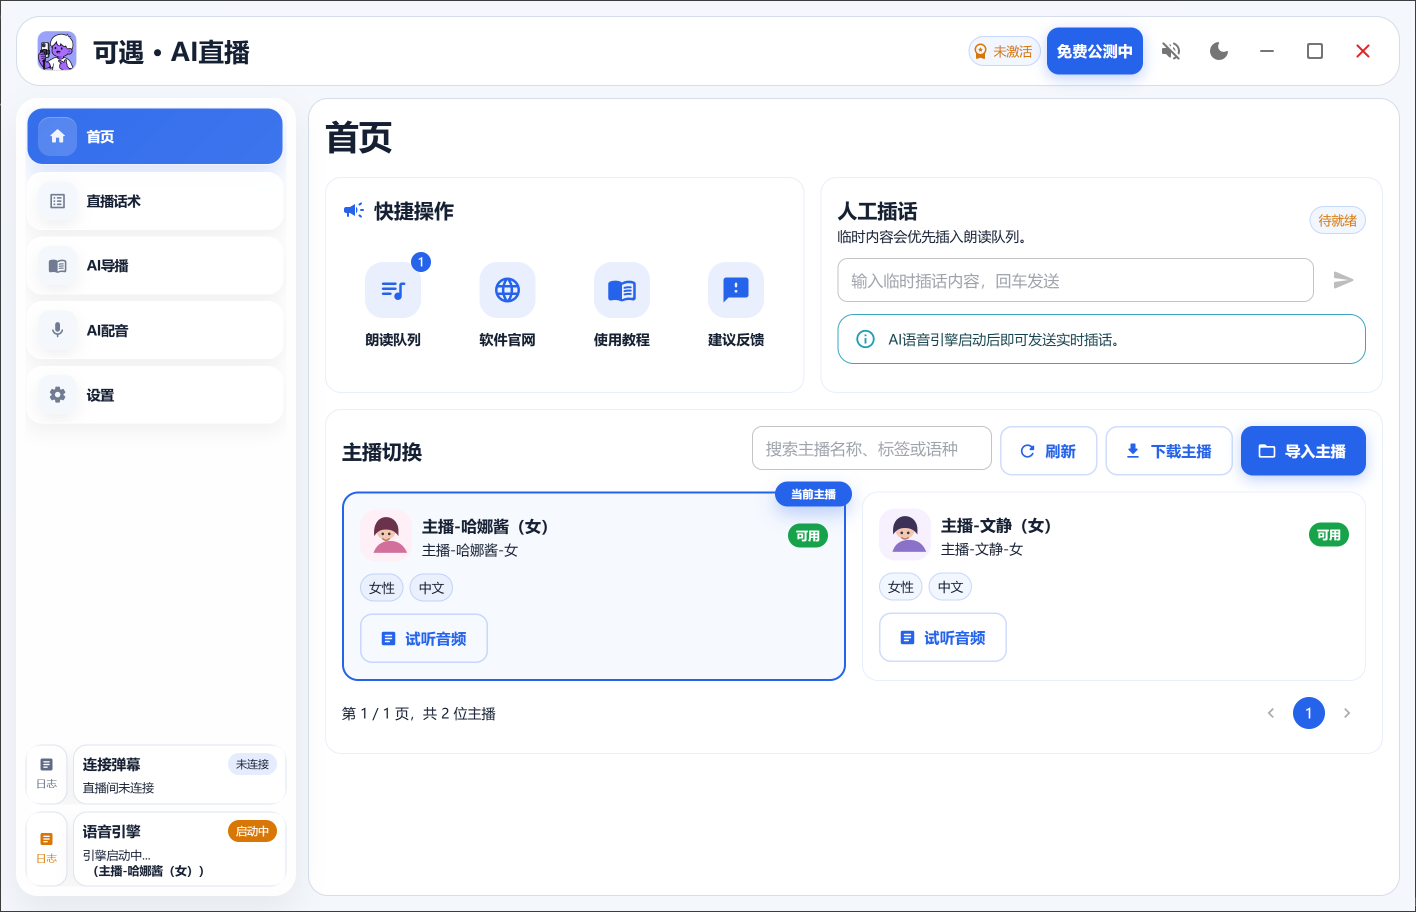Viewport: 1416px width, 912px height.
Task: Open the 建议反馈 feedback icon
Action: [736, 290]
